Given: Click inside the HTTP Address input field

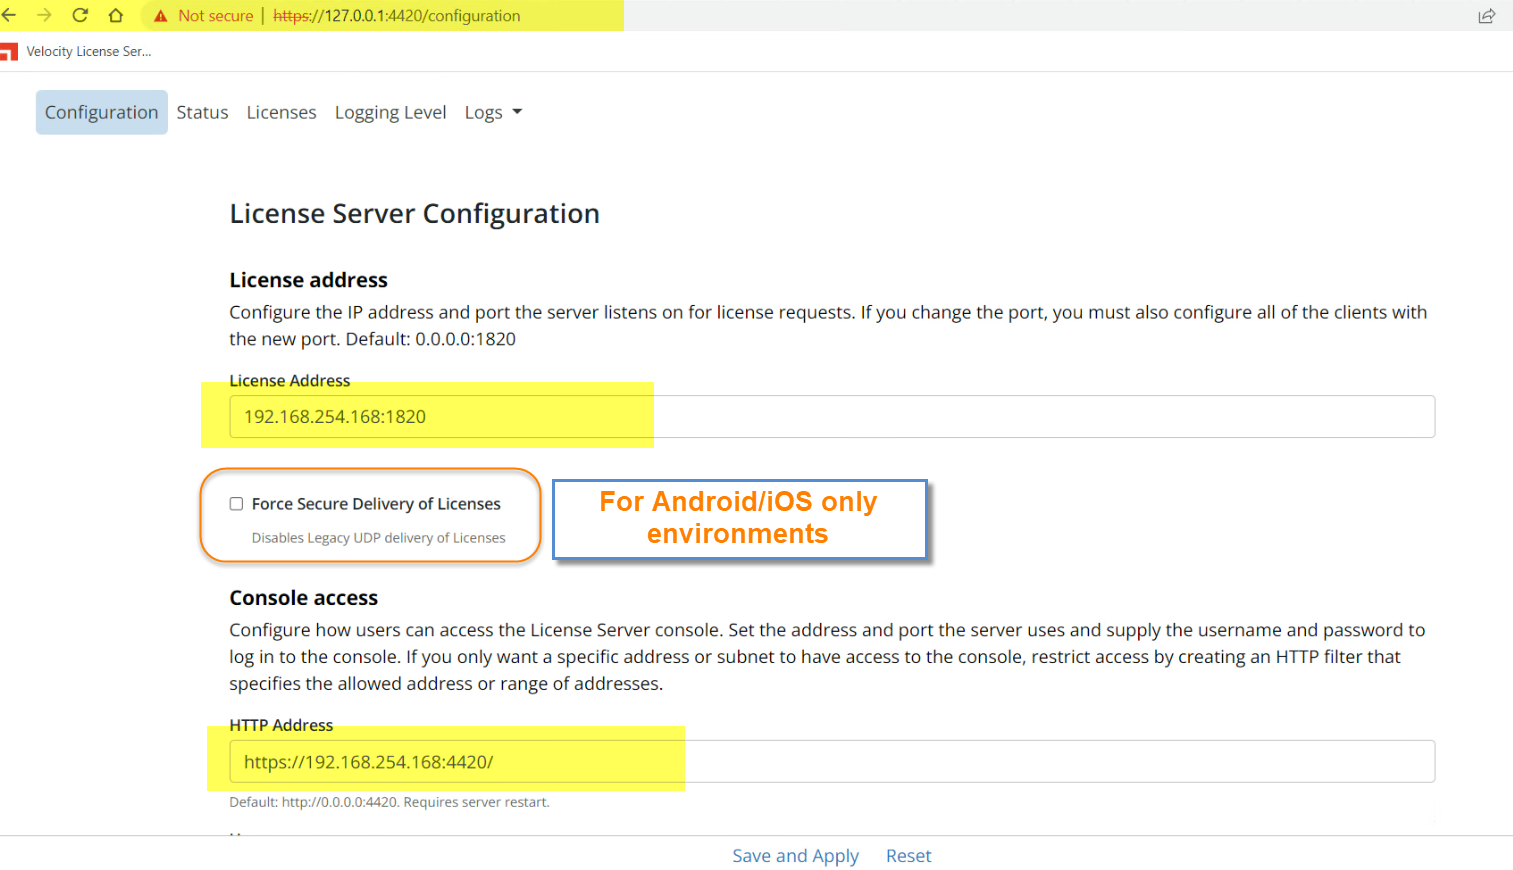Looking at the screenshot, I should point(700,761).
